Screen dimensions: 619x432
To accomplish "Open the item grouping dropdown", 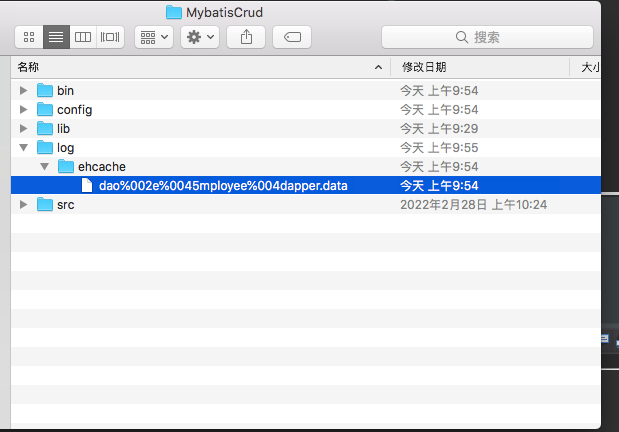I will 154,37.
